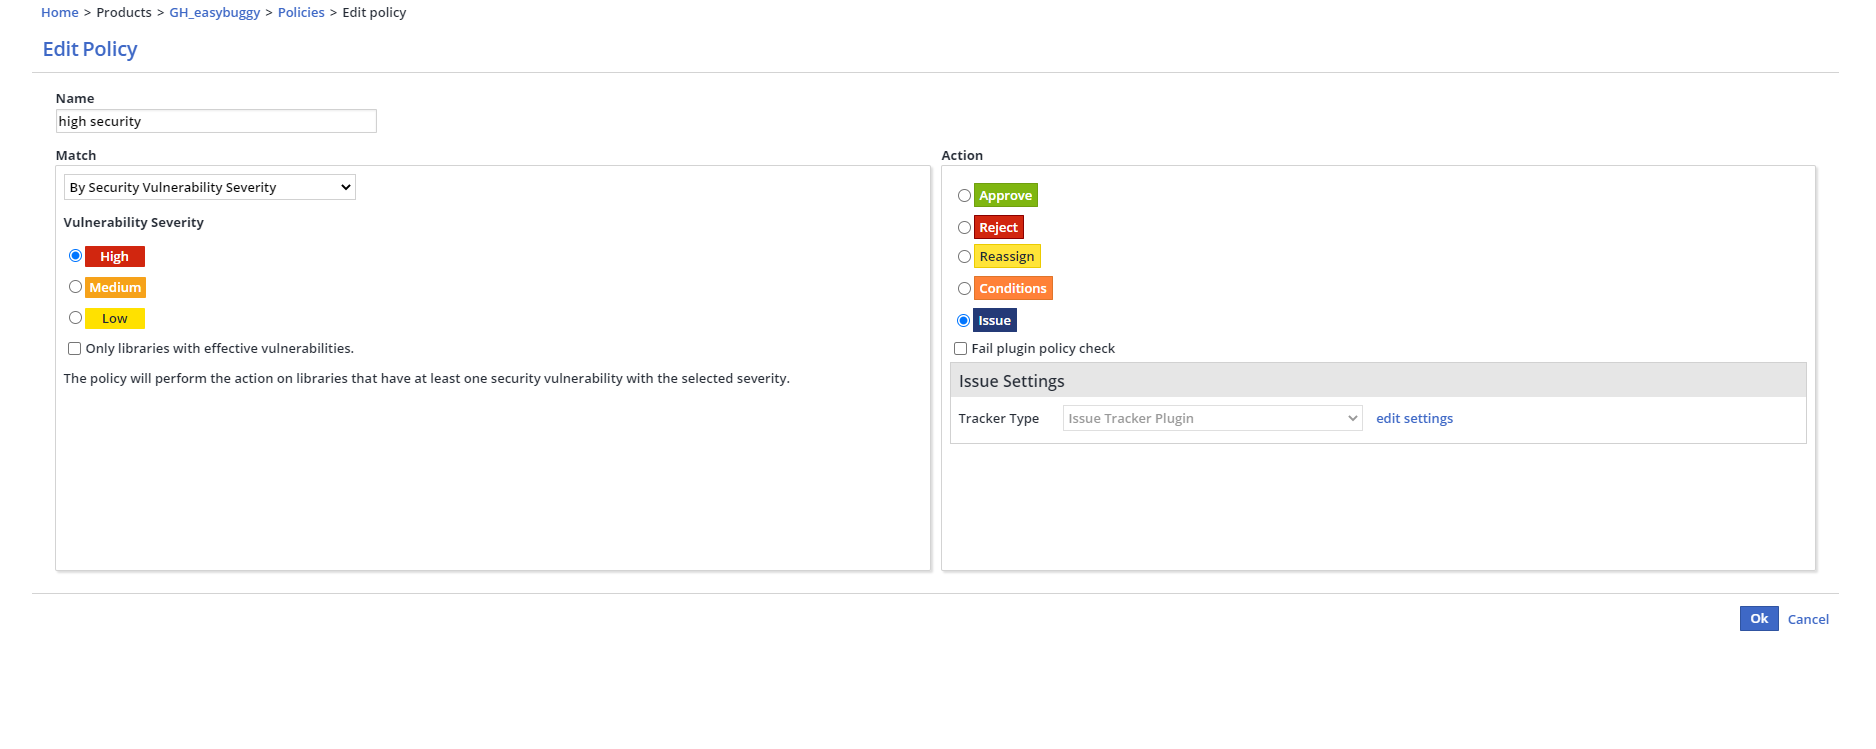
Task: Click the edit settings link
Action: click(x=1414, y=418)
